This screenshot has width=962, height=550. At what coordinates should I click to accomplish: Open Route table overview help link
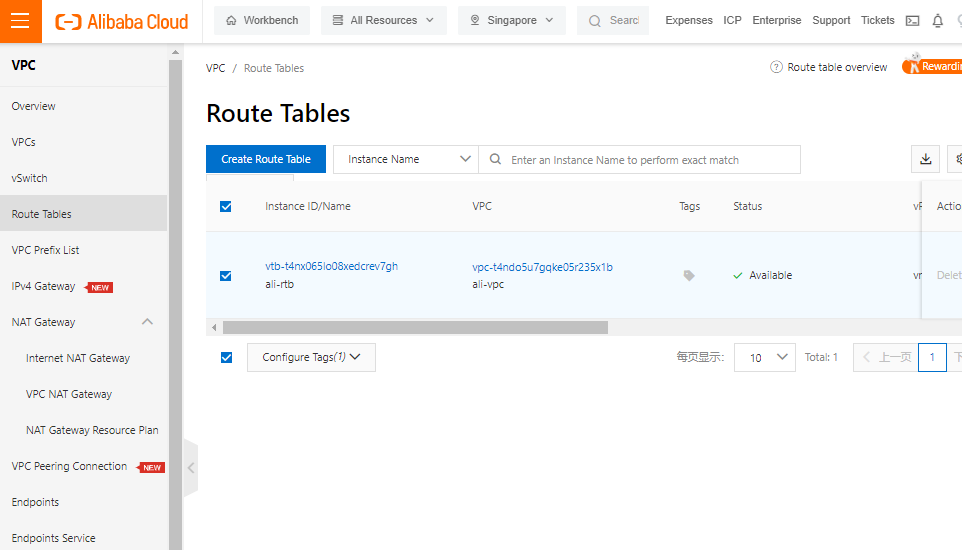[837, 67]
